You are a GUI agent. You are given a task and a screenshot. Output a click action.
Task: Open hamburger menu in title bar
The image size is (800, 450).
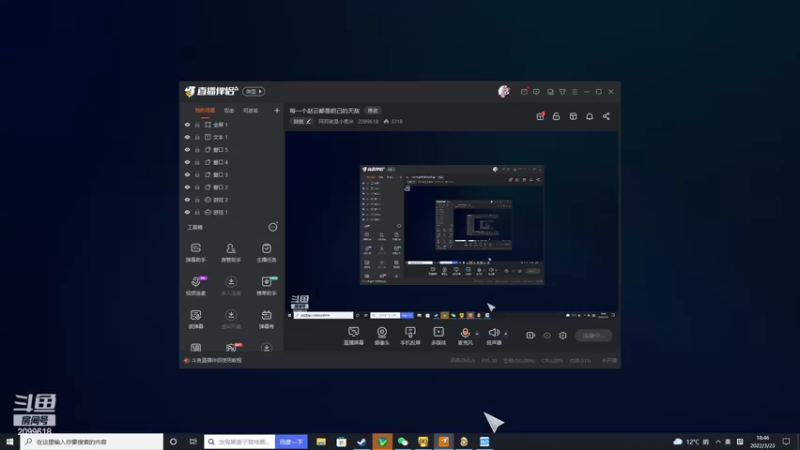(x=574, y=92)
